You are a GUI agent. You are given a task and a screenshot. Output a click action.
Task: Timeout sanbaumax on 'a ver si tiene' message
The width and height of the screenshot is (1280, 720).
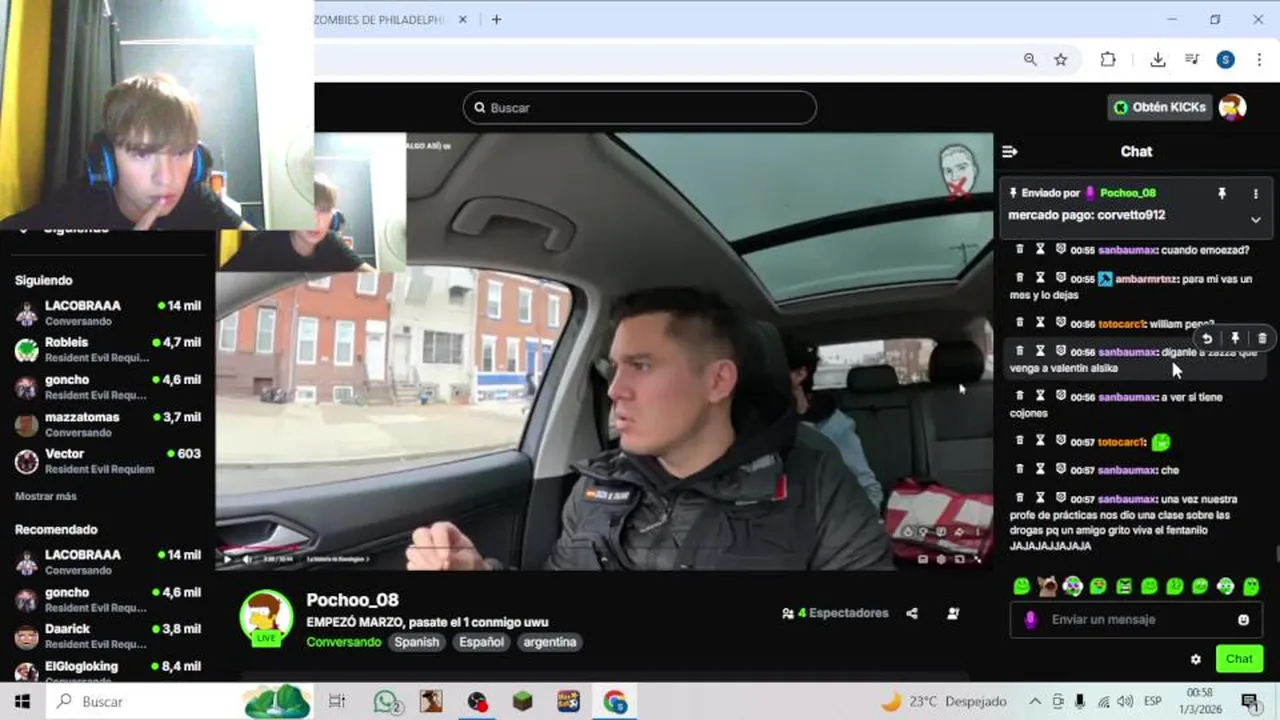click(1040, 395)
